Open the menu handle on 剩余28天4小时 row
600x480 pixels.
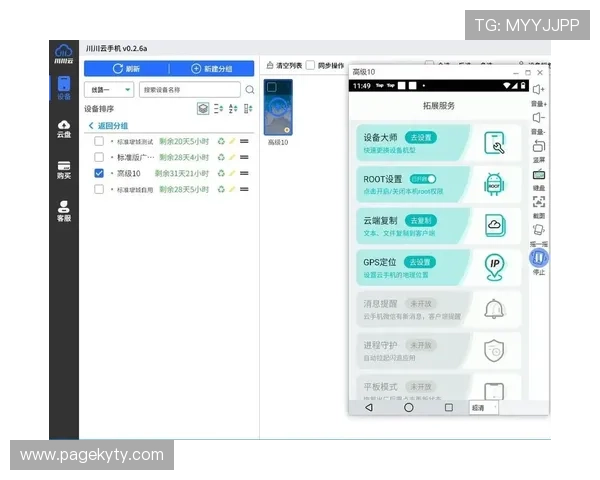coord(244,157)
